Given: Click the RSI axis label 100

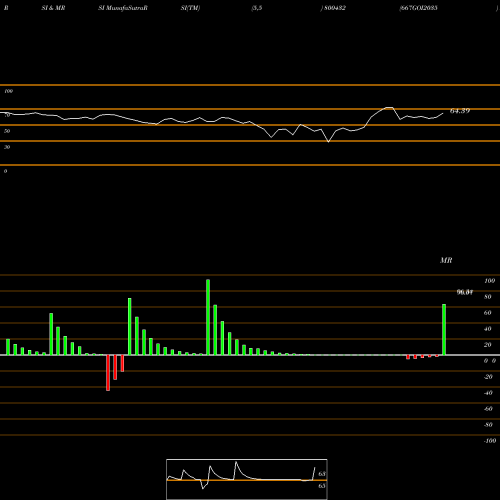Looking at the screenshot, I should tap(8, 91).
